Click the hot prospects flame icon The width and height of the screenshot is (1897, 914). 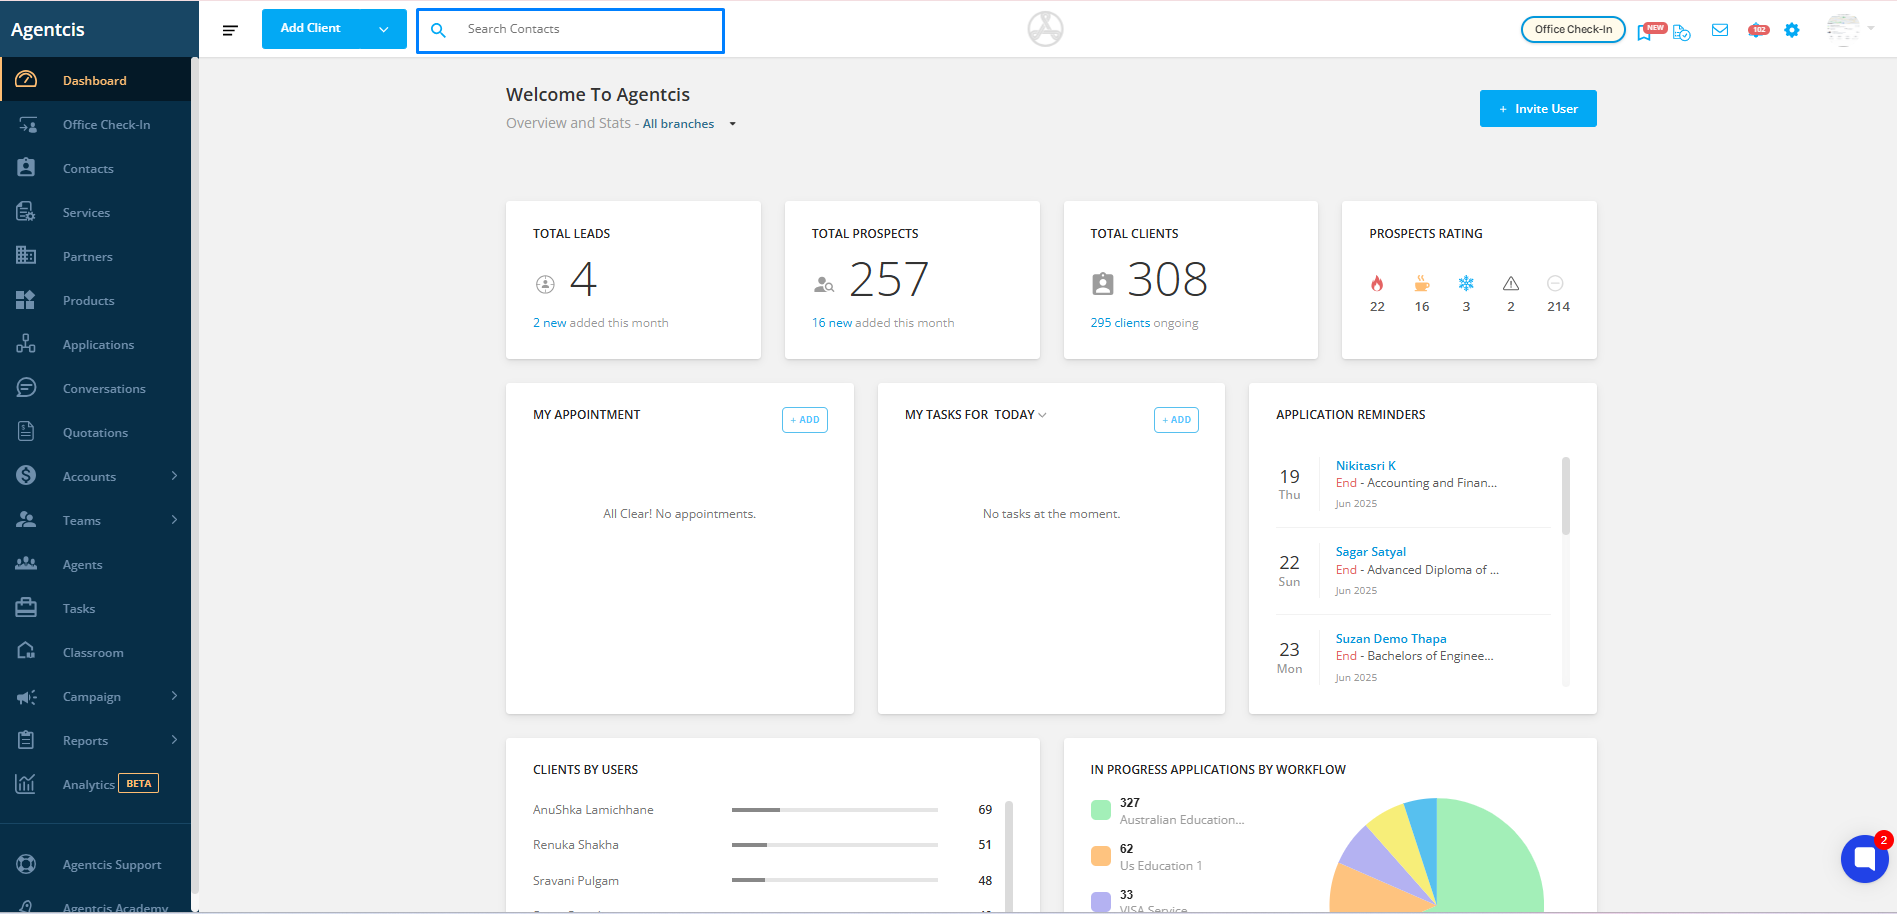[x=1377, y=283]
